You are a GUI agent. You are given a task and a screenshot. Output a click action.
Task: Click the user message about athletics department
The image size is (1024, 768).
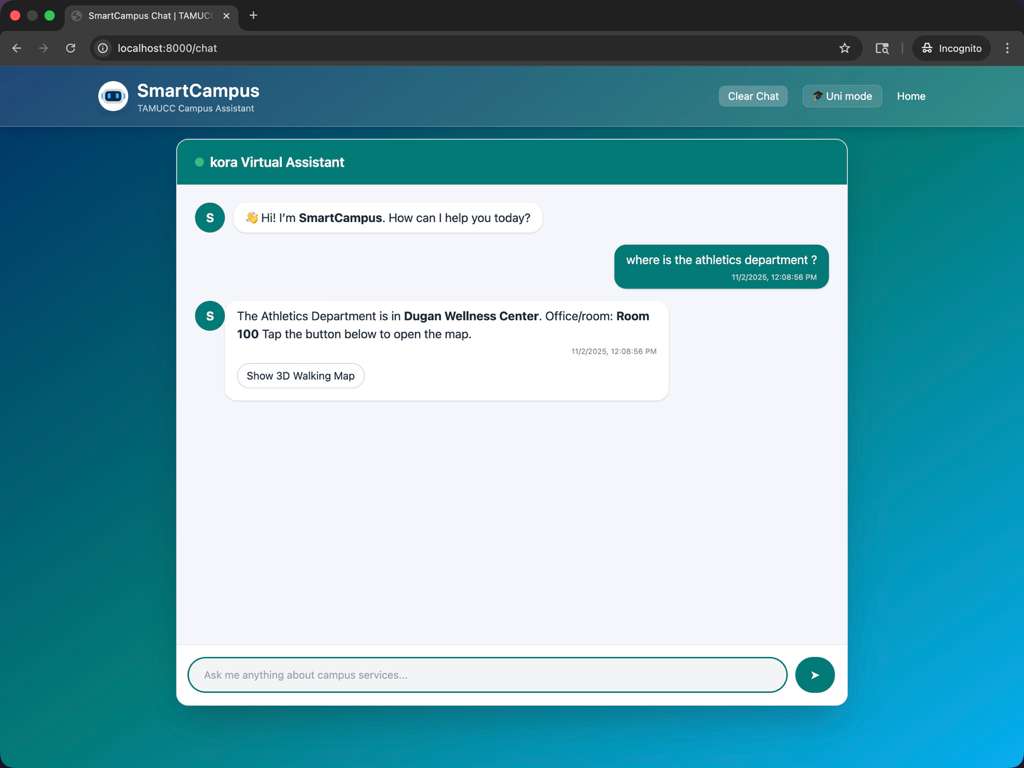(x=721, y=266)
